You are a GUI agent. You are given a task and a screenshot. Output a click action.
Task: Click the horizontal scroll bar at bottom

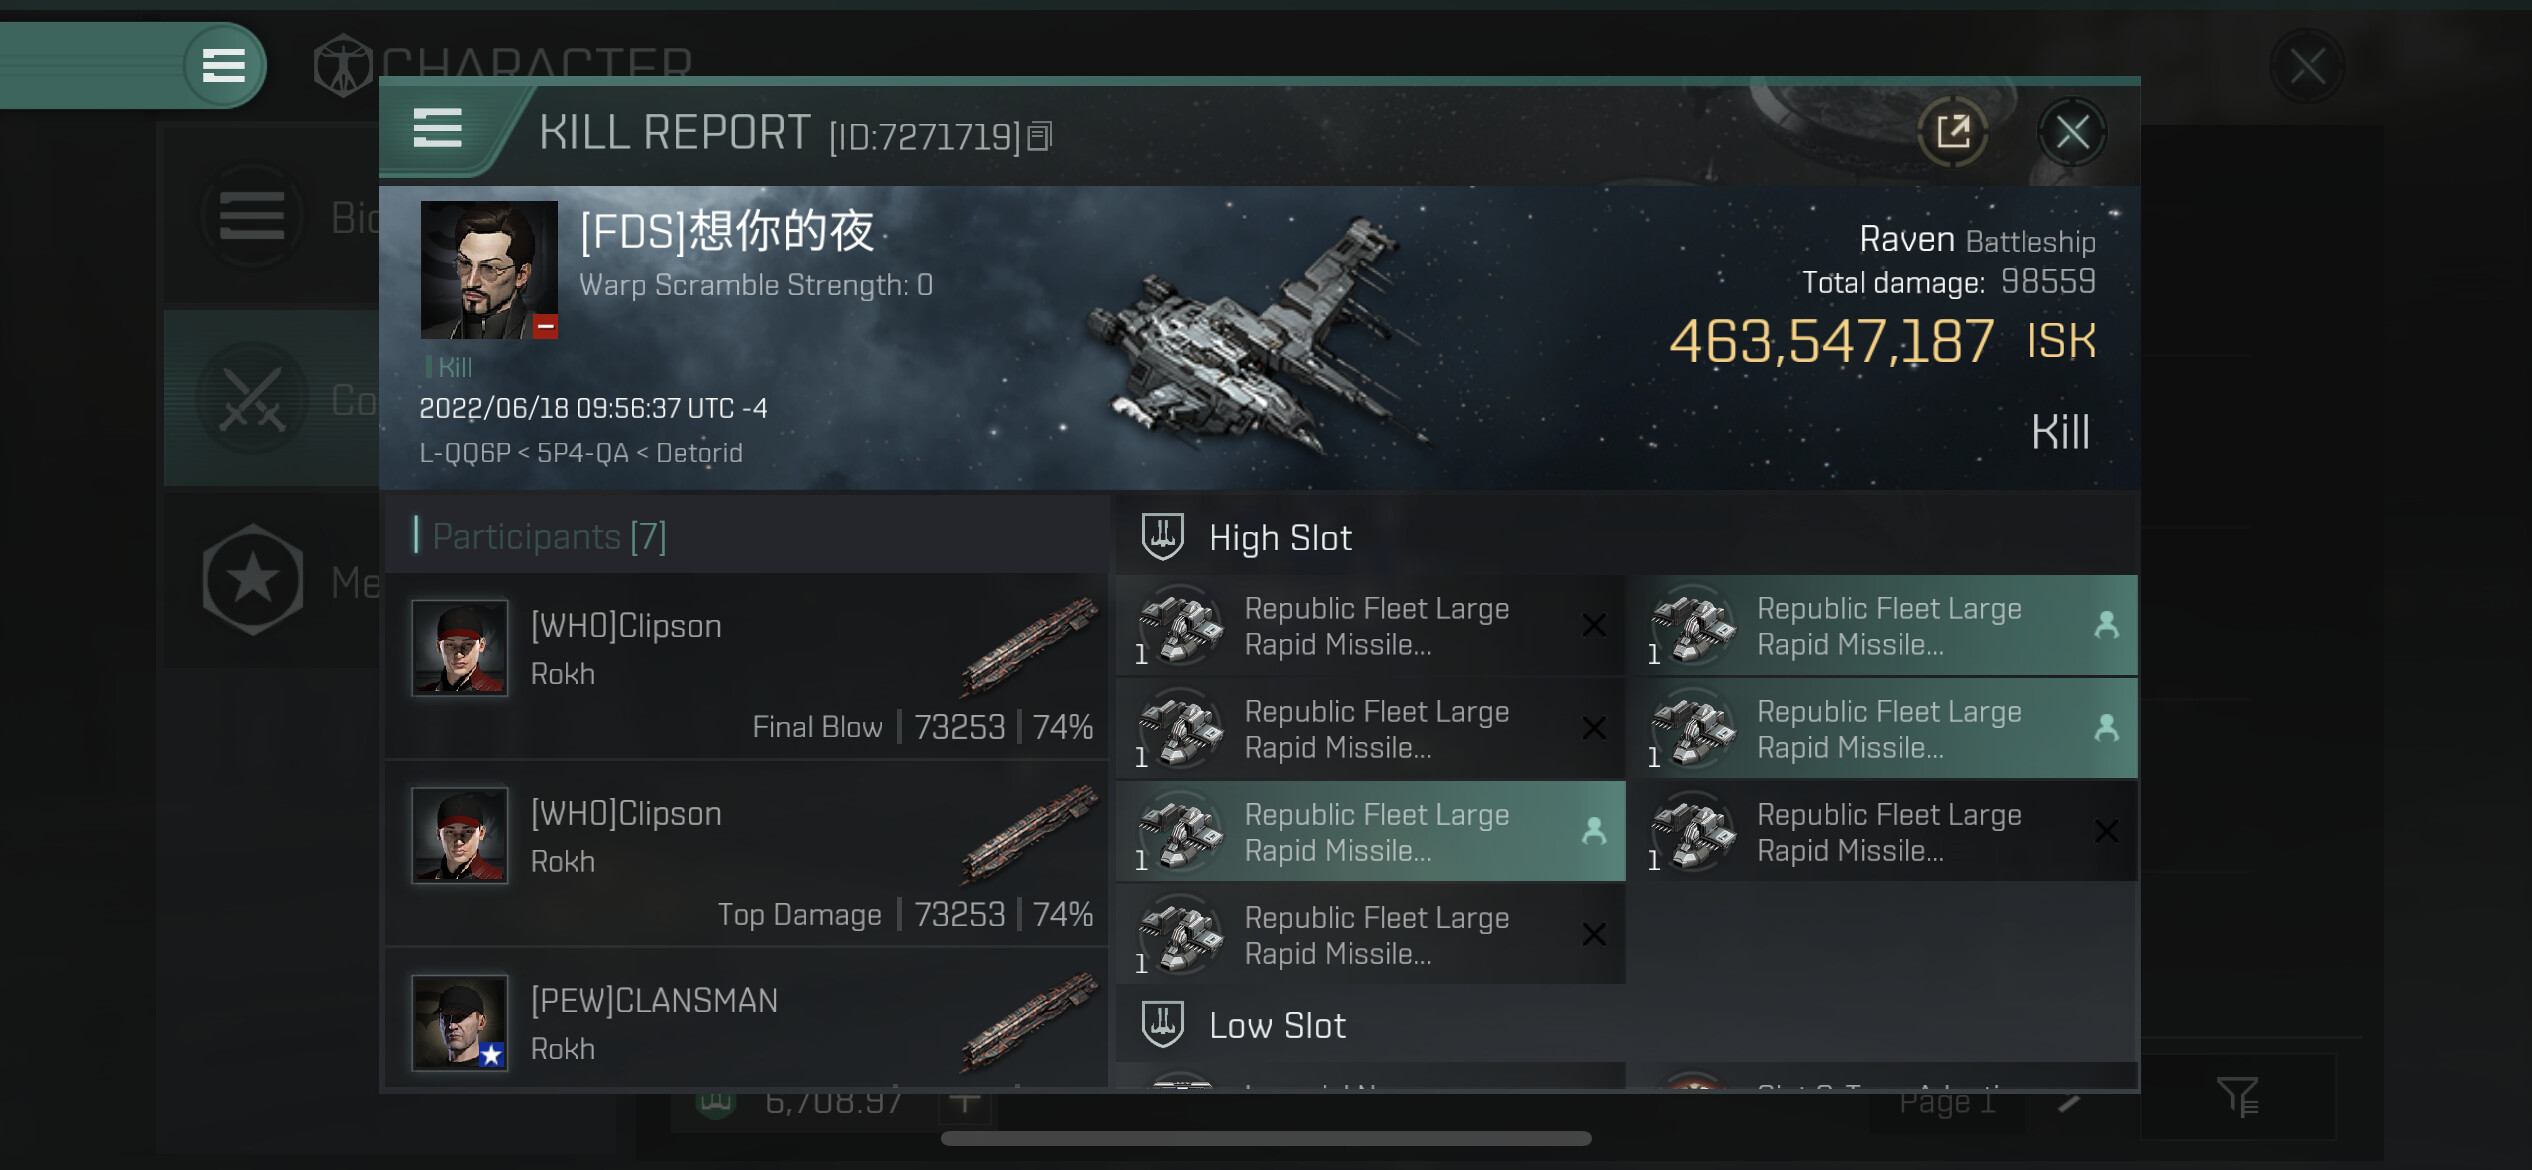pos(1266,1139)
